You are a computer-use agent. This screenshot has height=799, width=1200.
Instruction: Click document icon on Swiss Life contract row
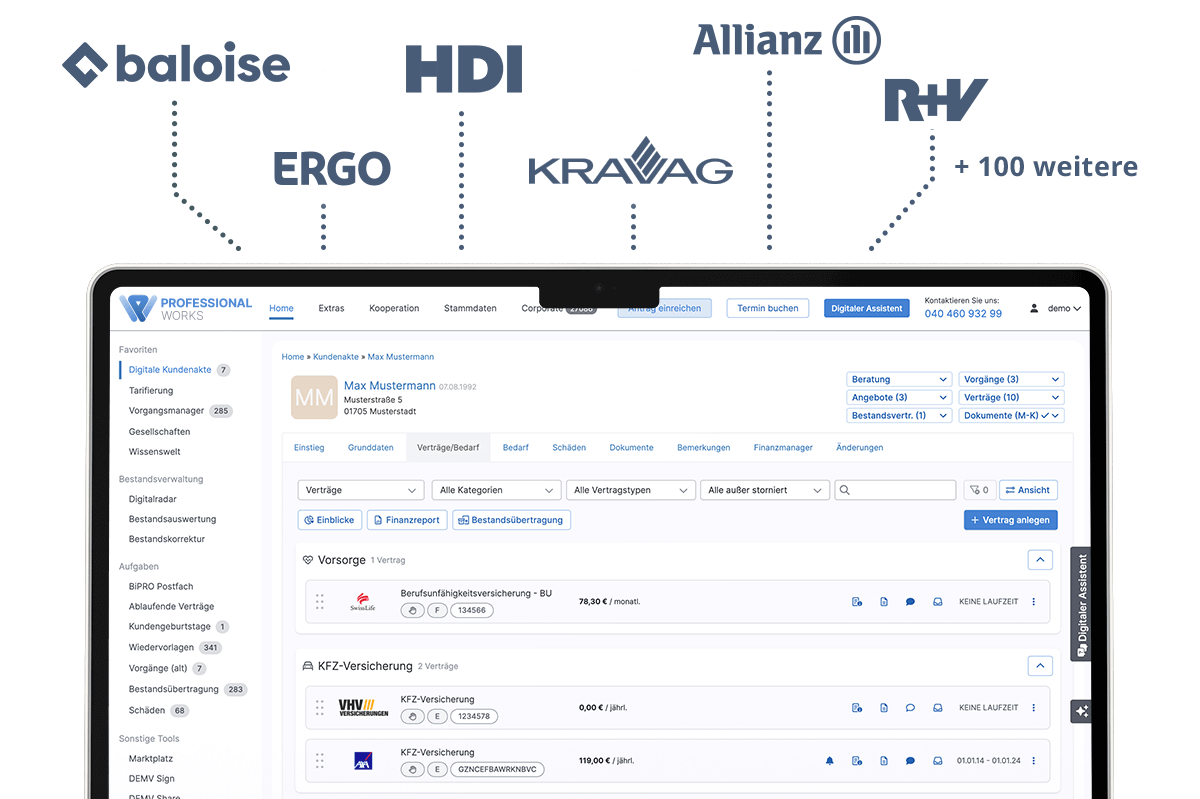(884, 602)
